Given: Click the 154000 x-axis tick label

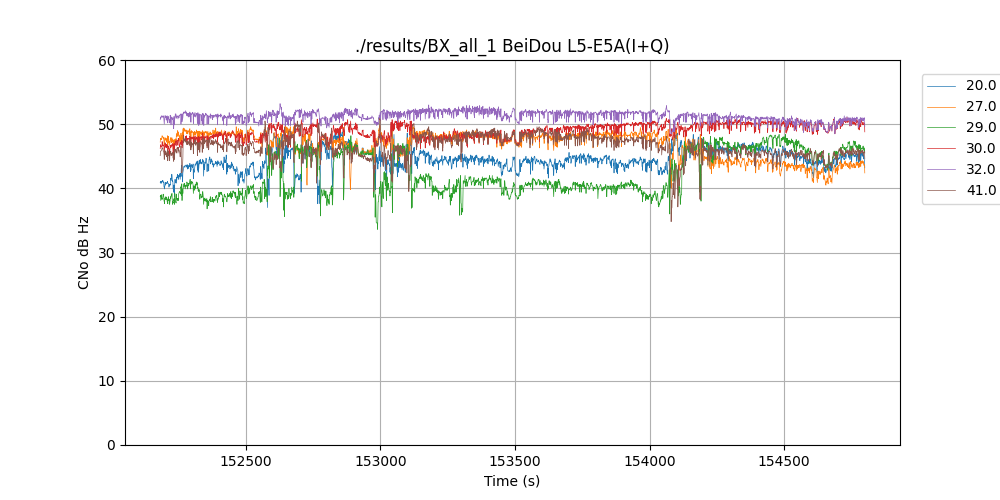Looking at the screenshot, I should [x=650, y=462].
